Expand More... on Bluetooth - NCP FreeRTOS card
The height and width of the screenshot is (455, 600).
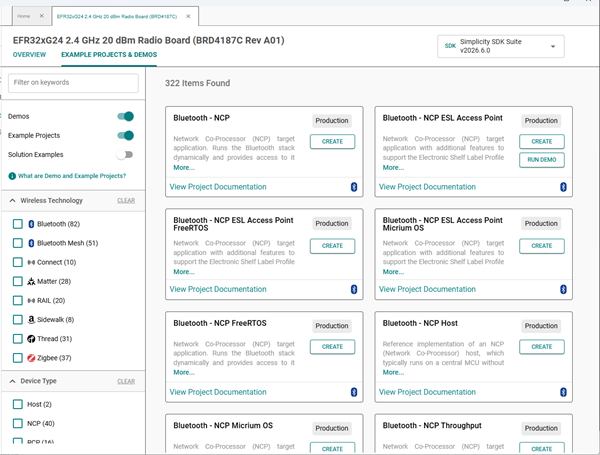pos(184,372)
